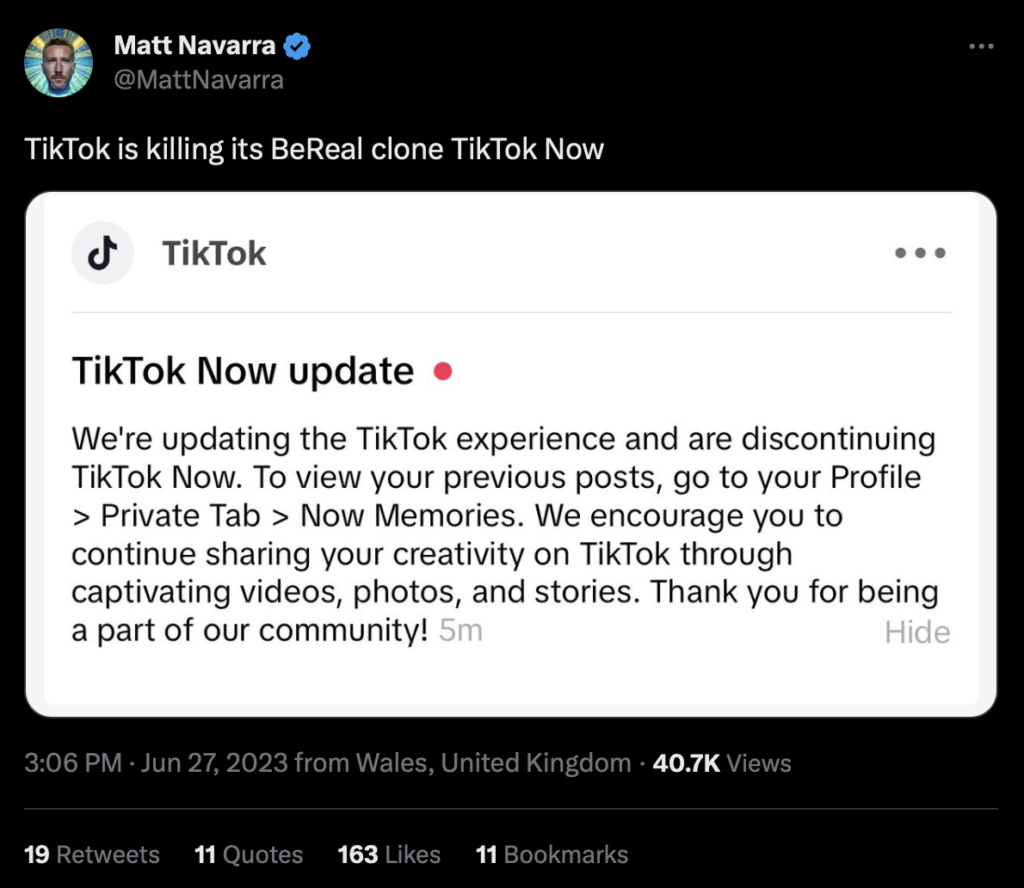The image size is (1024, 888).
Task: View the 11 Quotes list
Action: point(249,854)
